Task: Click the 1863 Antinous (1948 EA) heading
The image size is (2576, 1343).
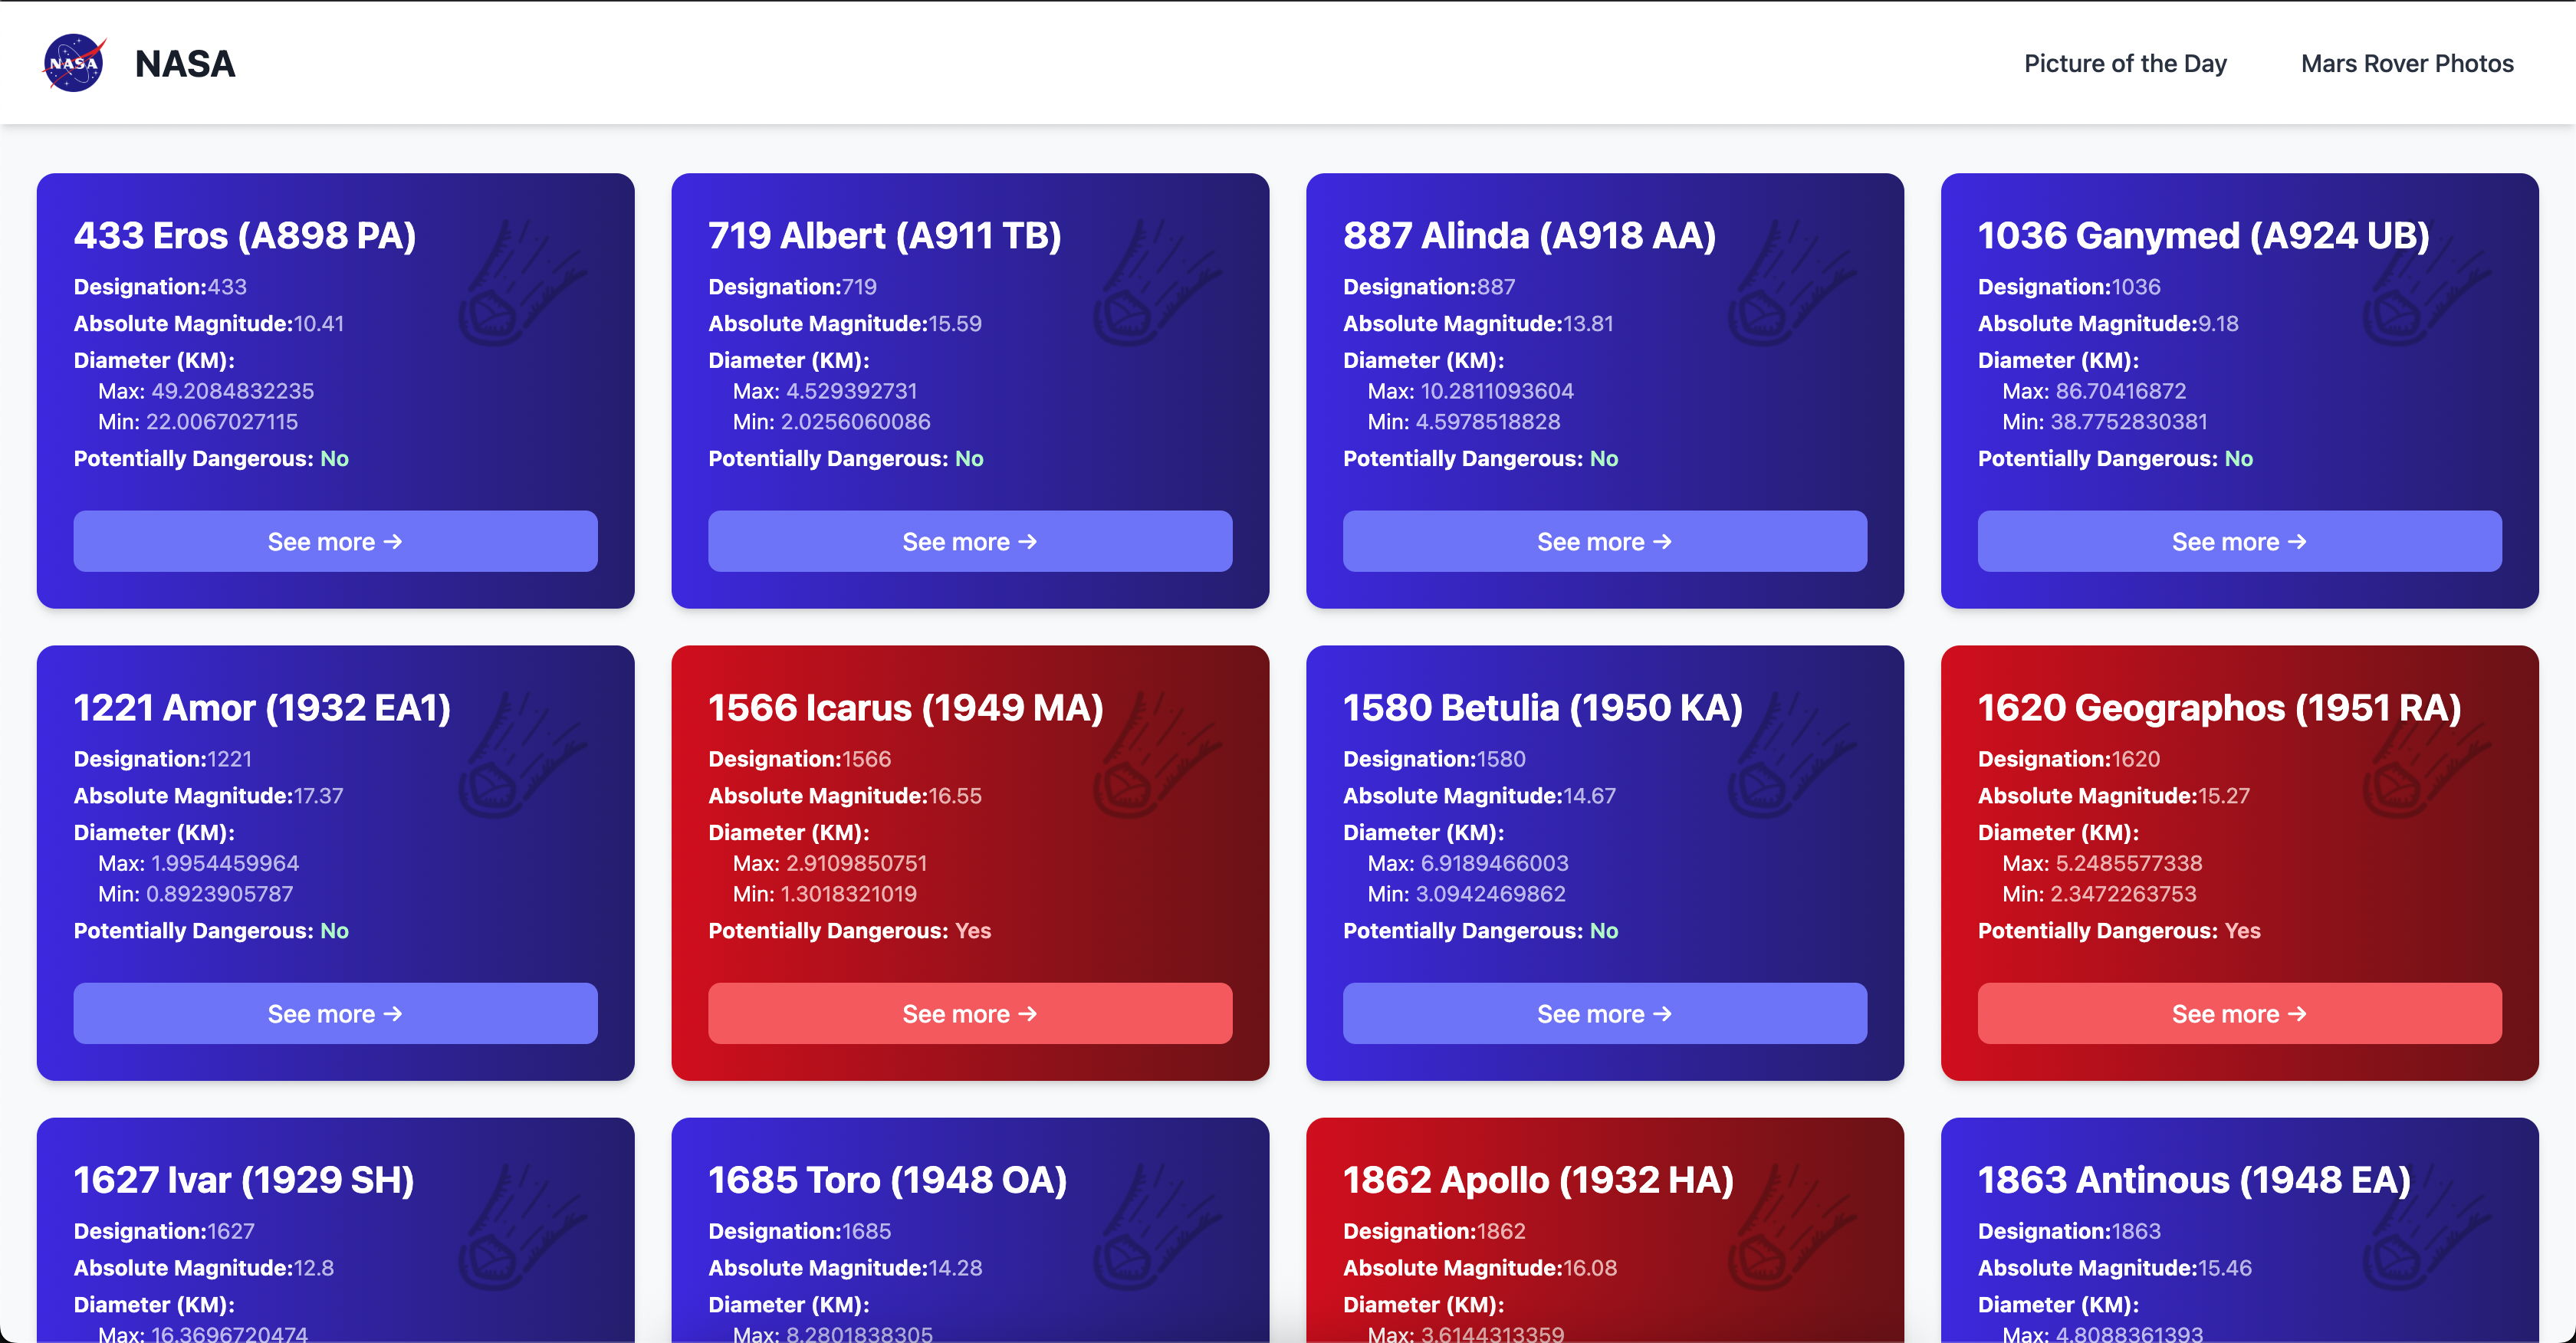Action: pyautogui.click(x=2195, y=1180)
